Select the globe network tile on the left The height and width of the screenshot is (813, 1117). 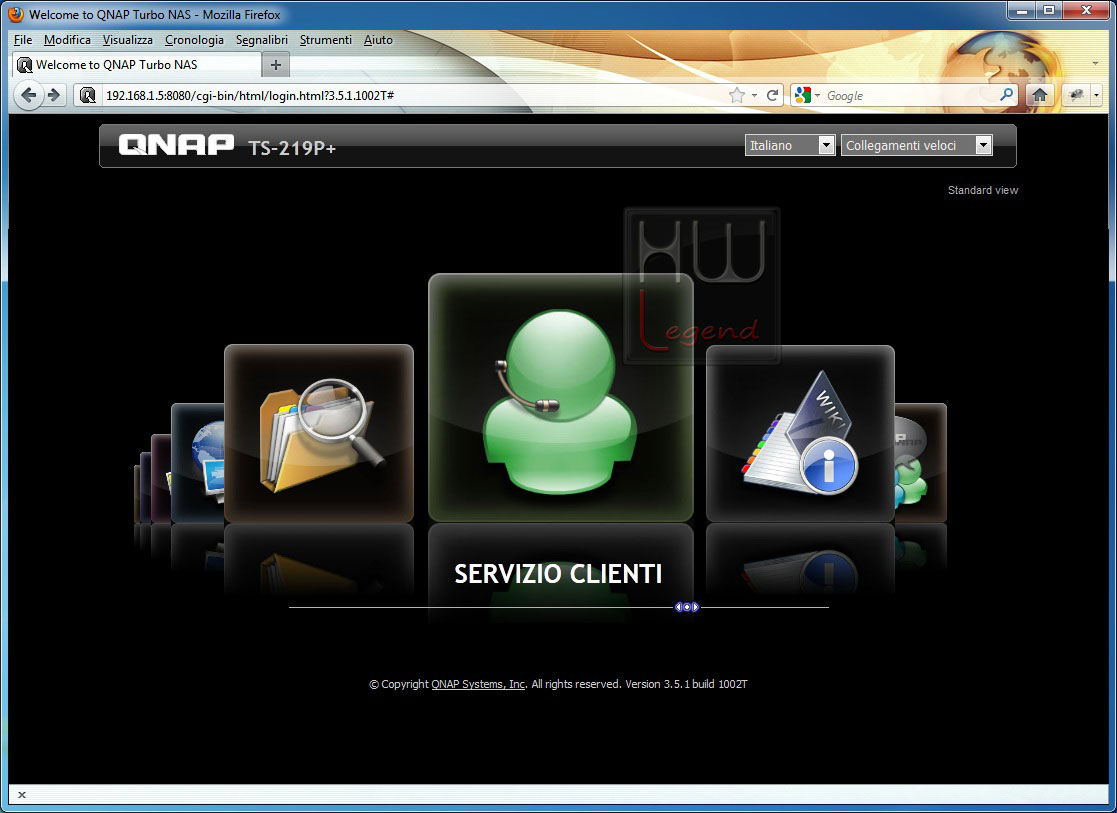pyautogui.click(x=198, y=463)
